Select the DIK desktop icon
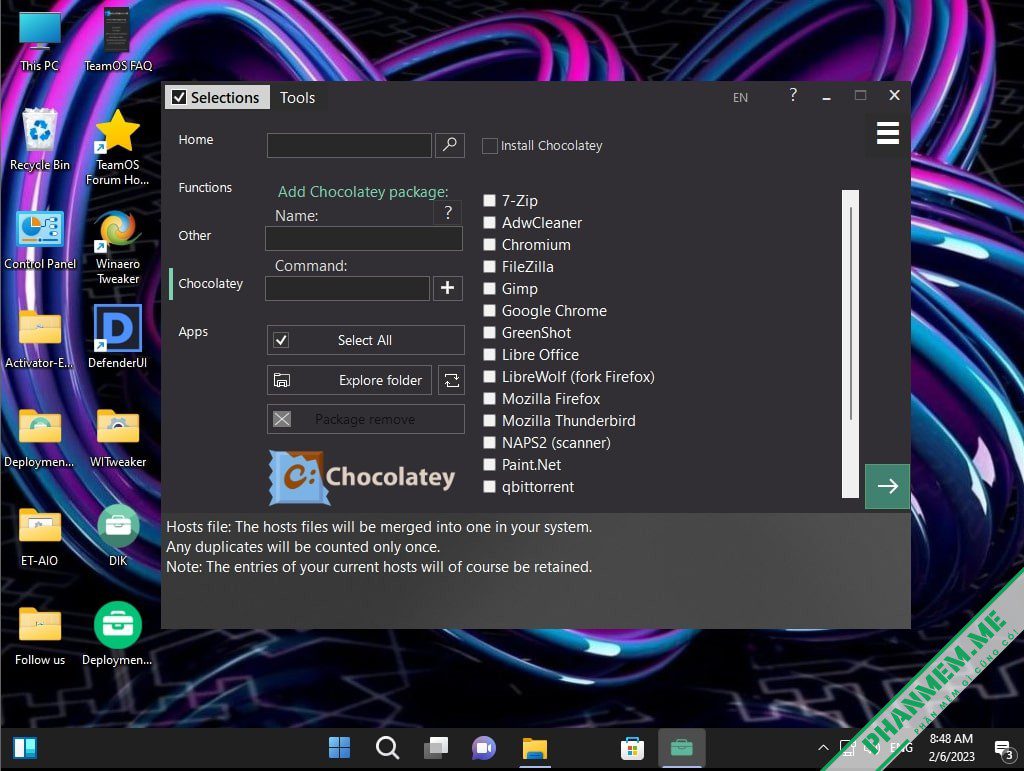 (x=118, y=535)
